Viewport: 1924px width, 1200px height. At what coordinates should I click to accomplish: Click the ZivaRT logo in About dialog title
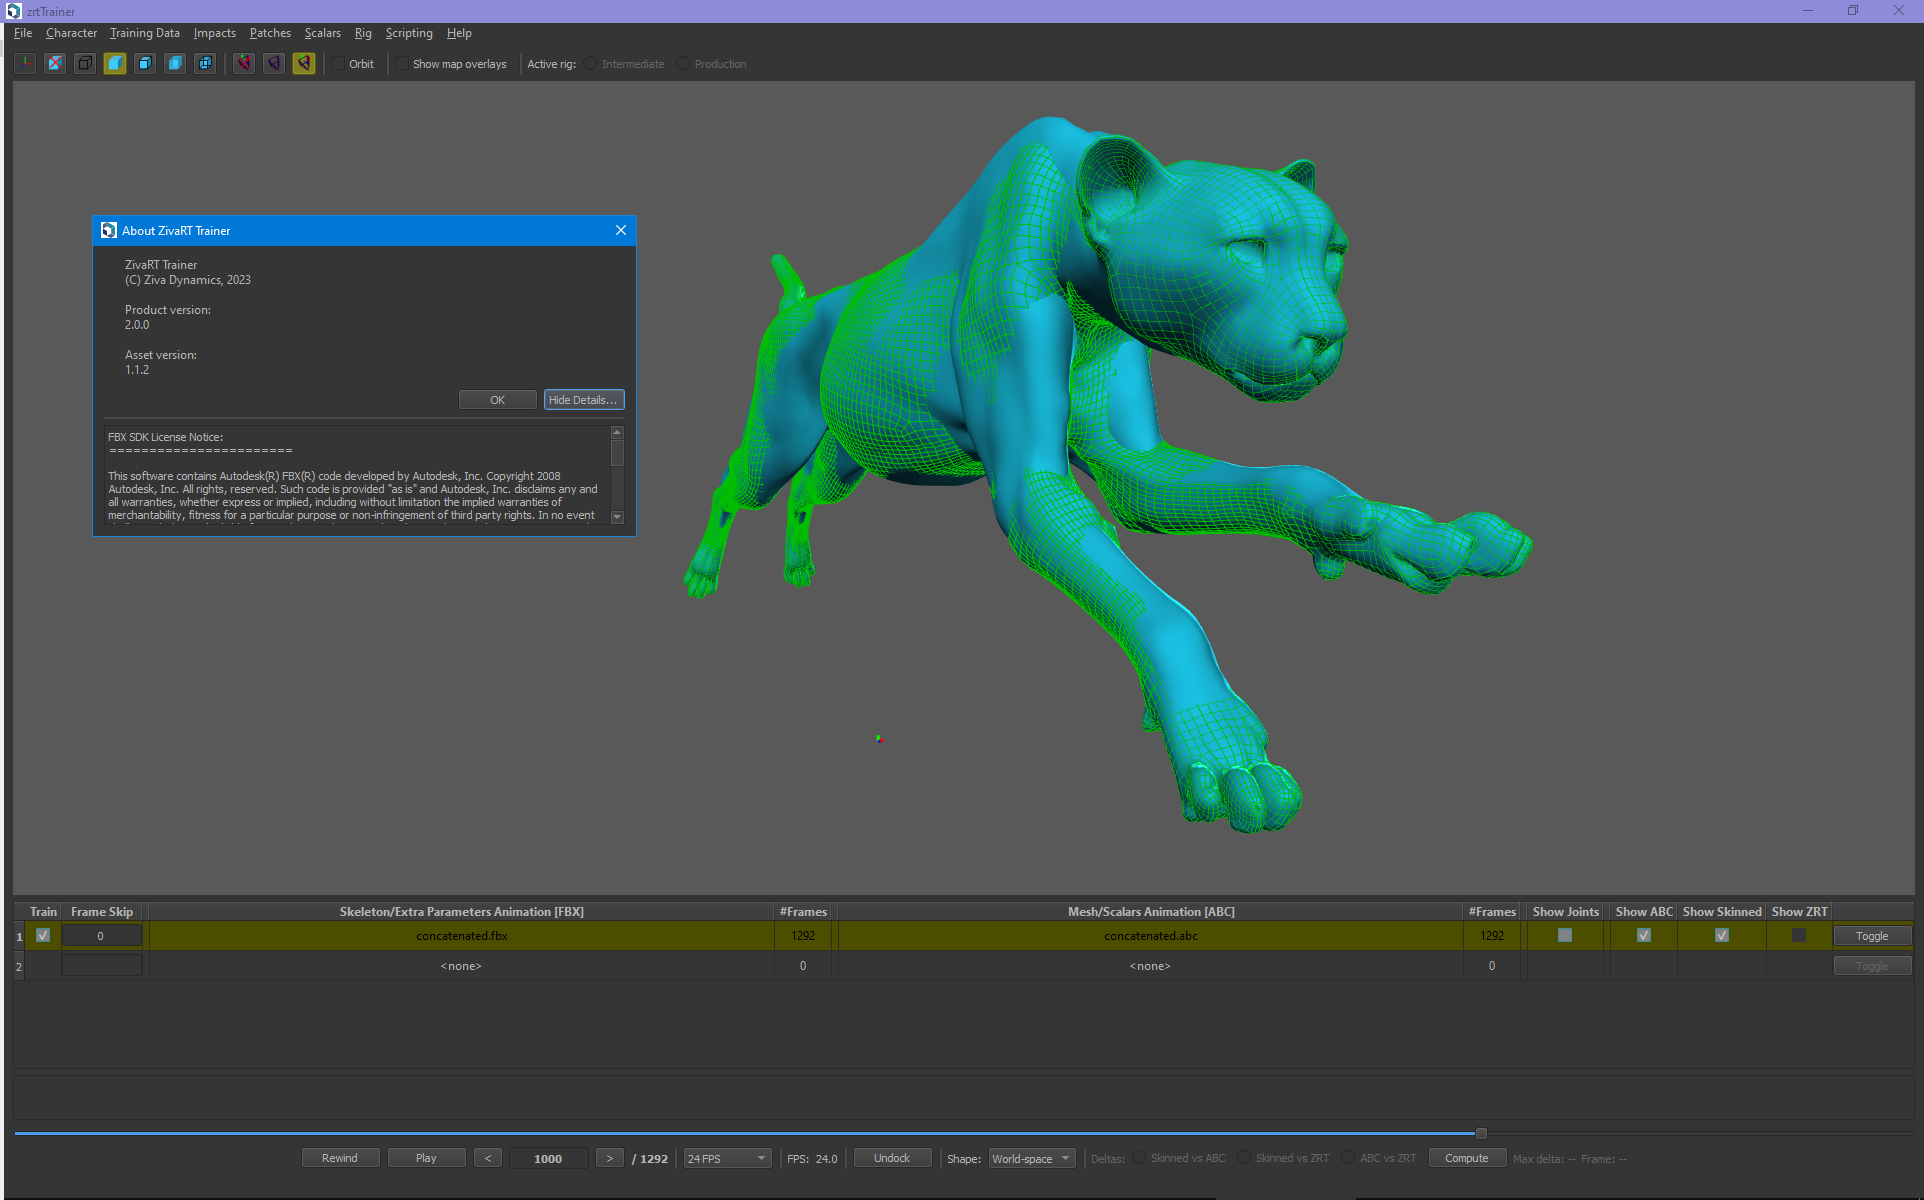(109, 230)
